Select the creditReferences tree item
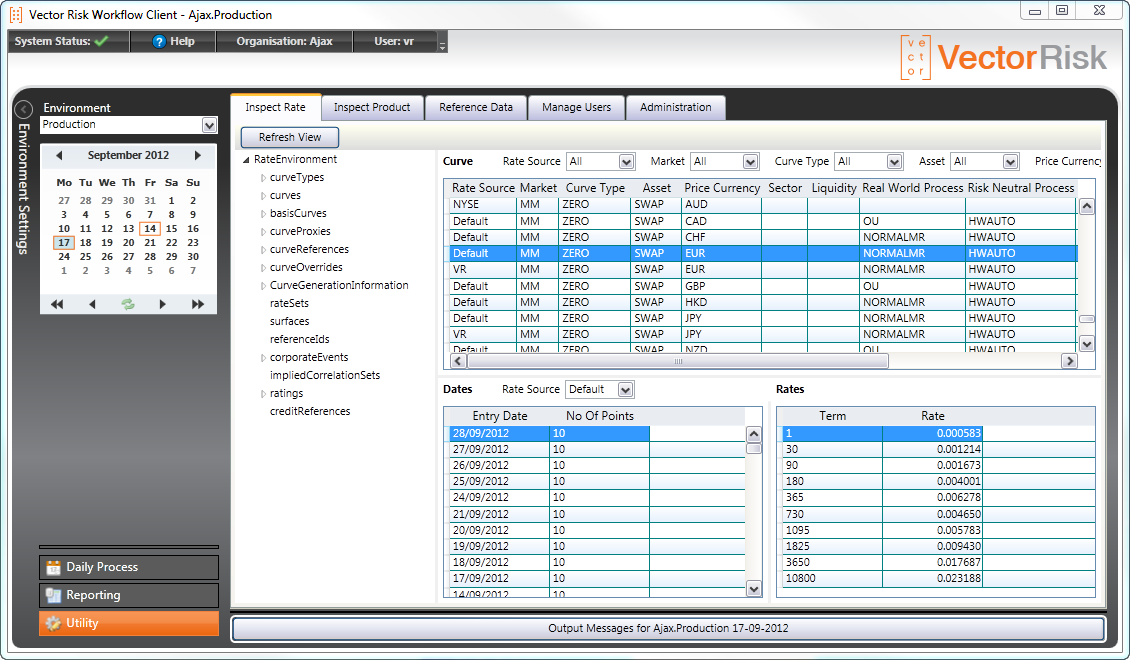This screenshot has height=660, width=1130. (x=310, y=411)
